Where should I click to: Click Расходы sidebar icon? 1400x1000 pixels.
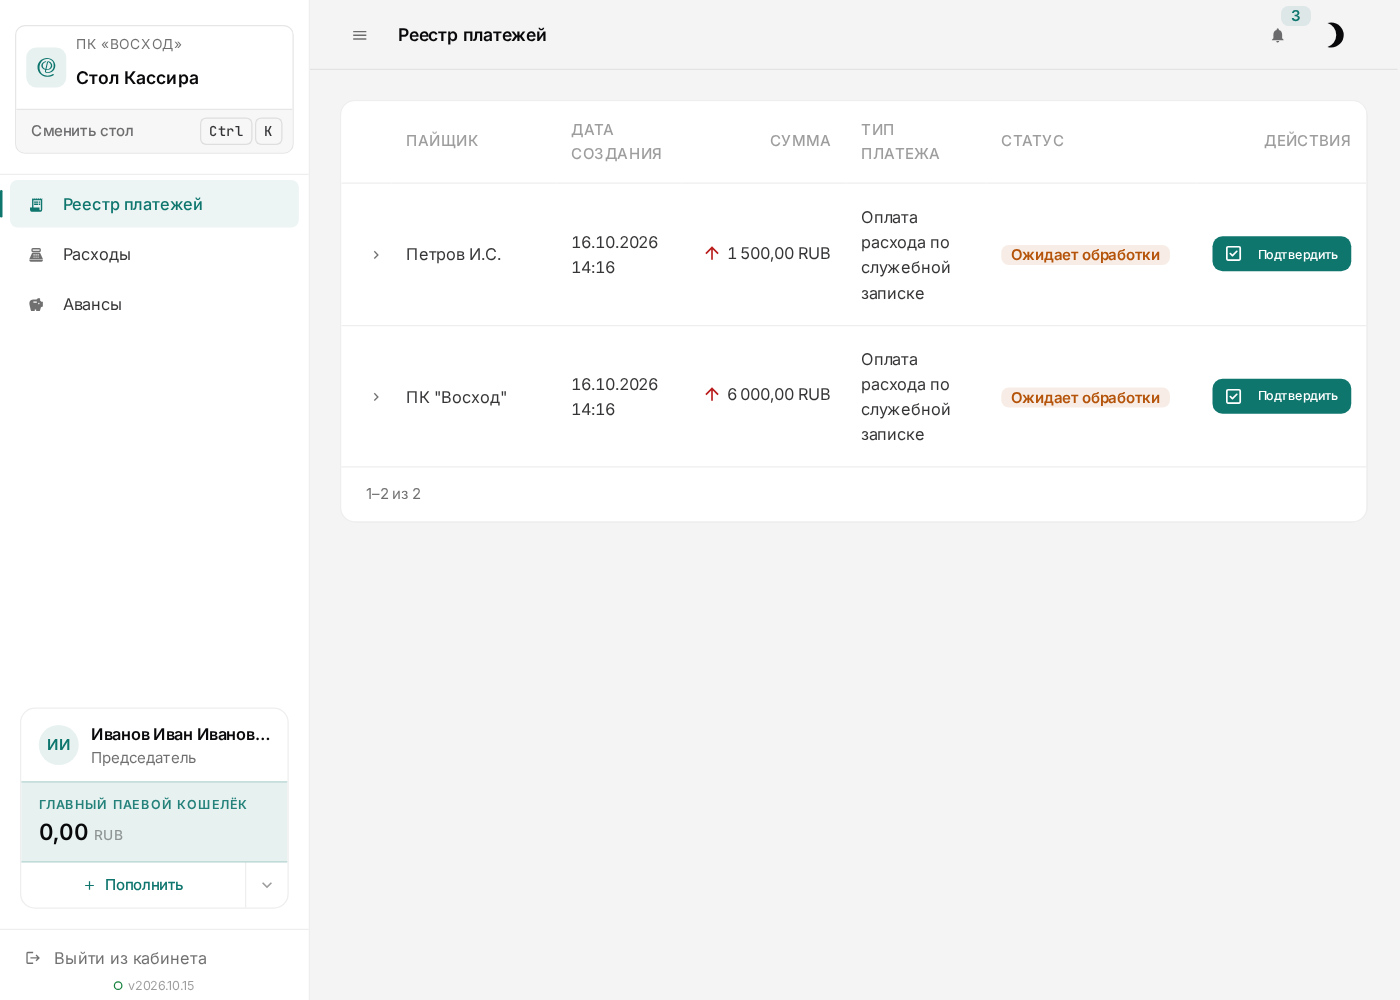(36, 254)
